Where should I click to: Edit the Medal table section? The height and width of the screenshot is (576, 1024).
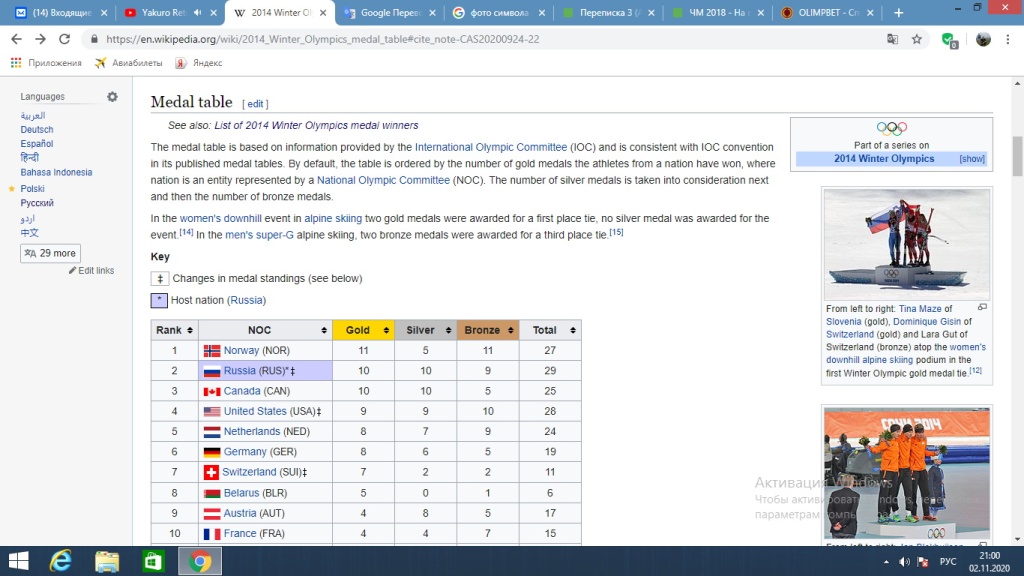255,104
